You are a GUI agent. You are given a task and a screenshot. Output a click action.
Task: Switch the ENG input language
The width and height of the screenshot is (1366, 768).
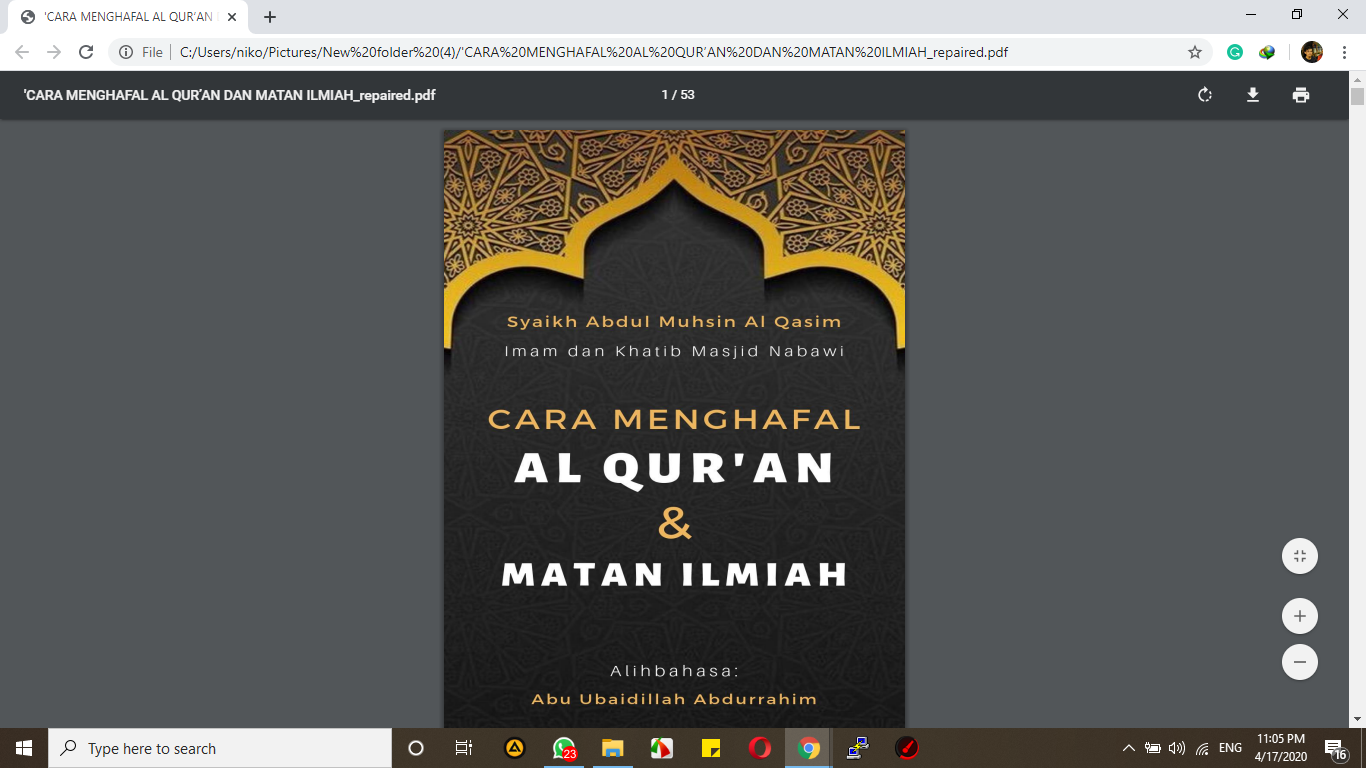tap(1230, 748)
